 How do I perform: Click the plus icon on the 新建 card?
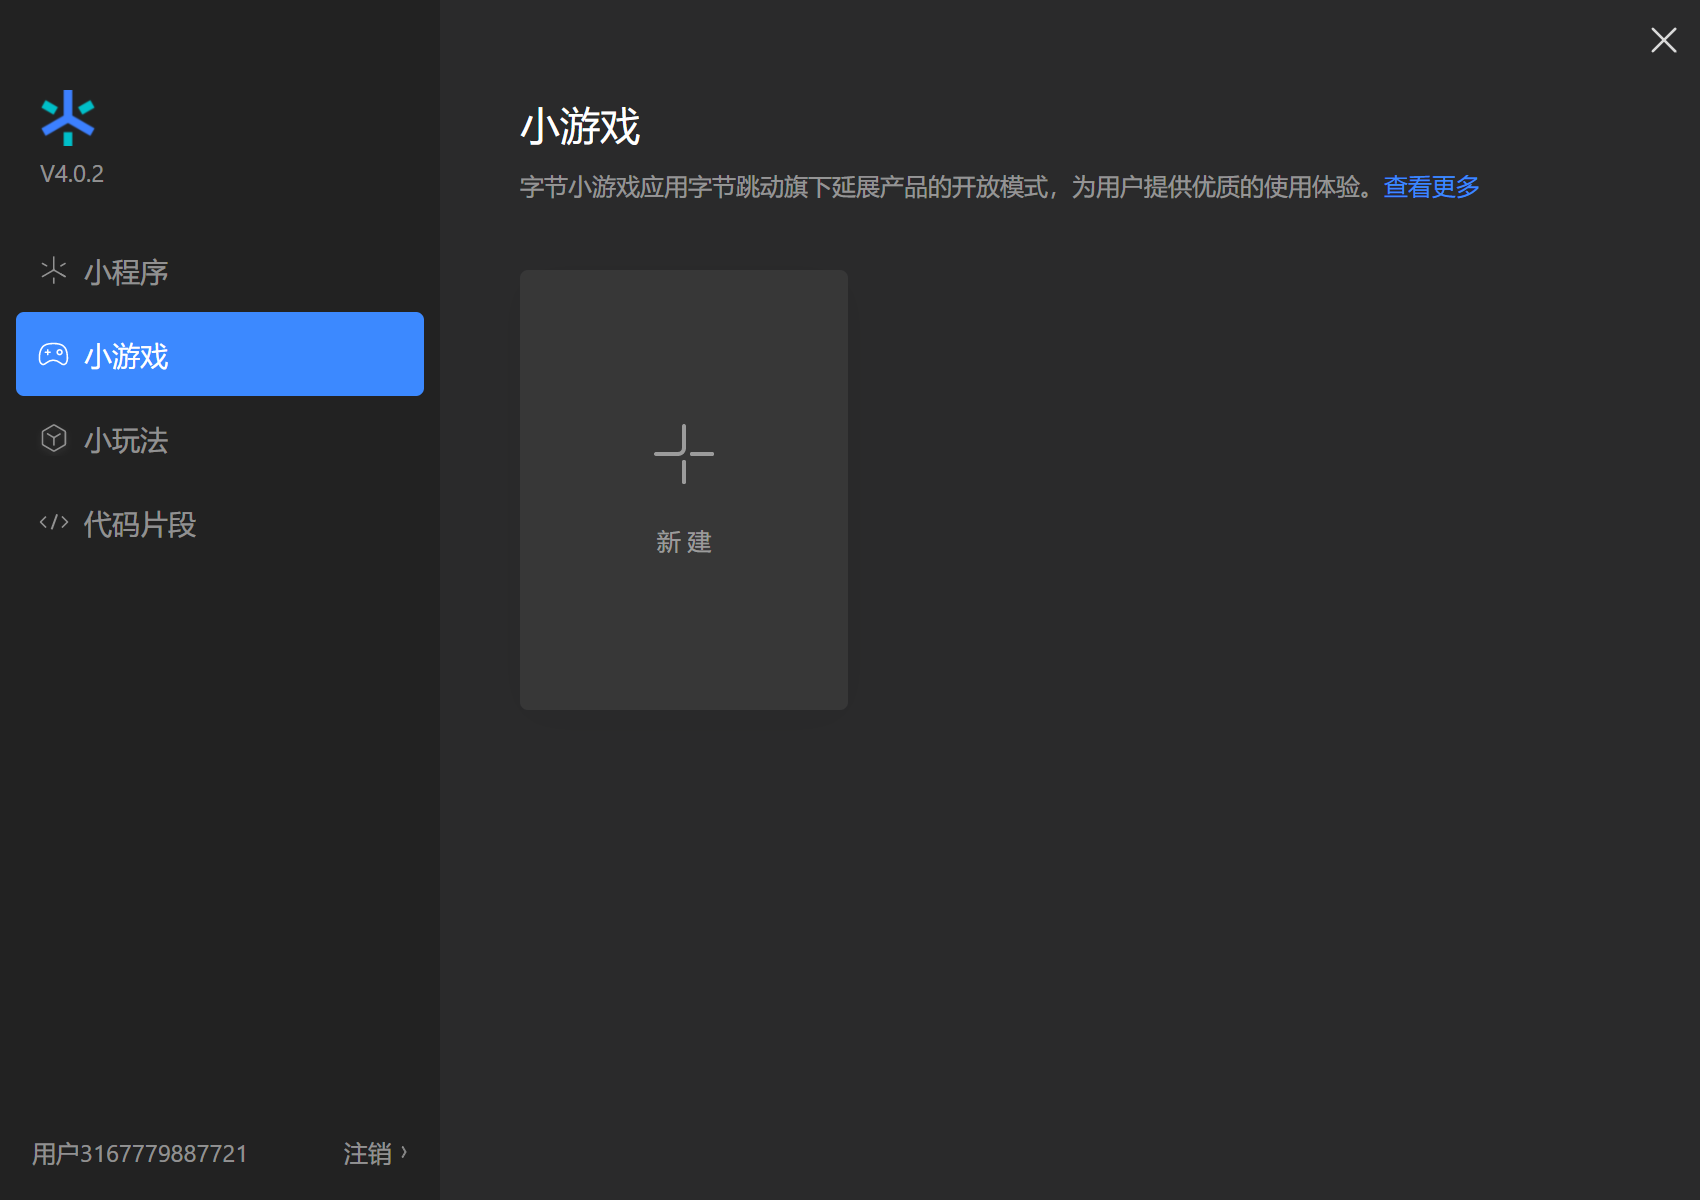click(683, 455)
